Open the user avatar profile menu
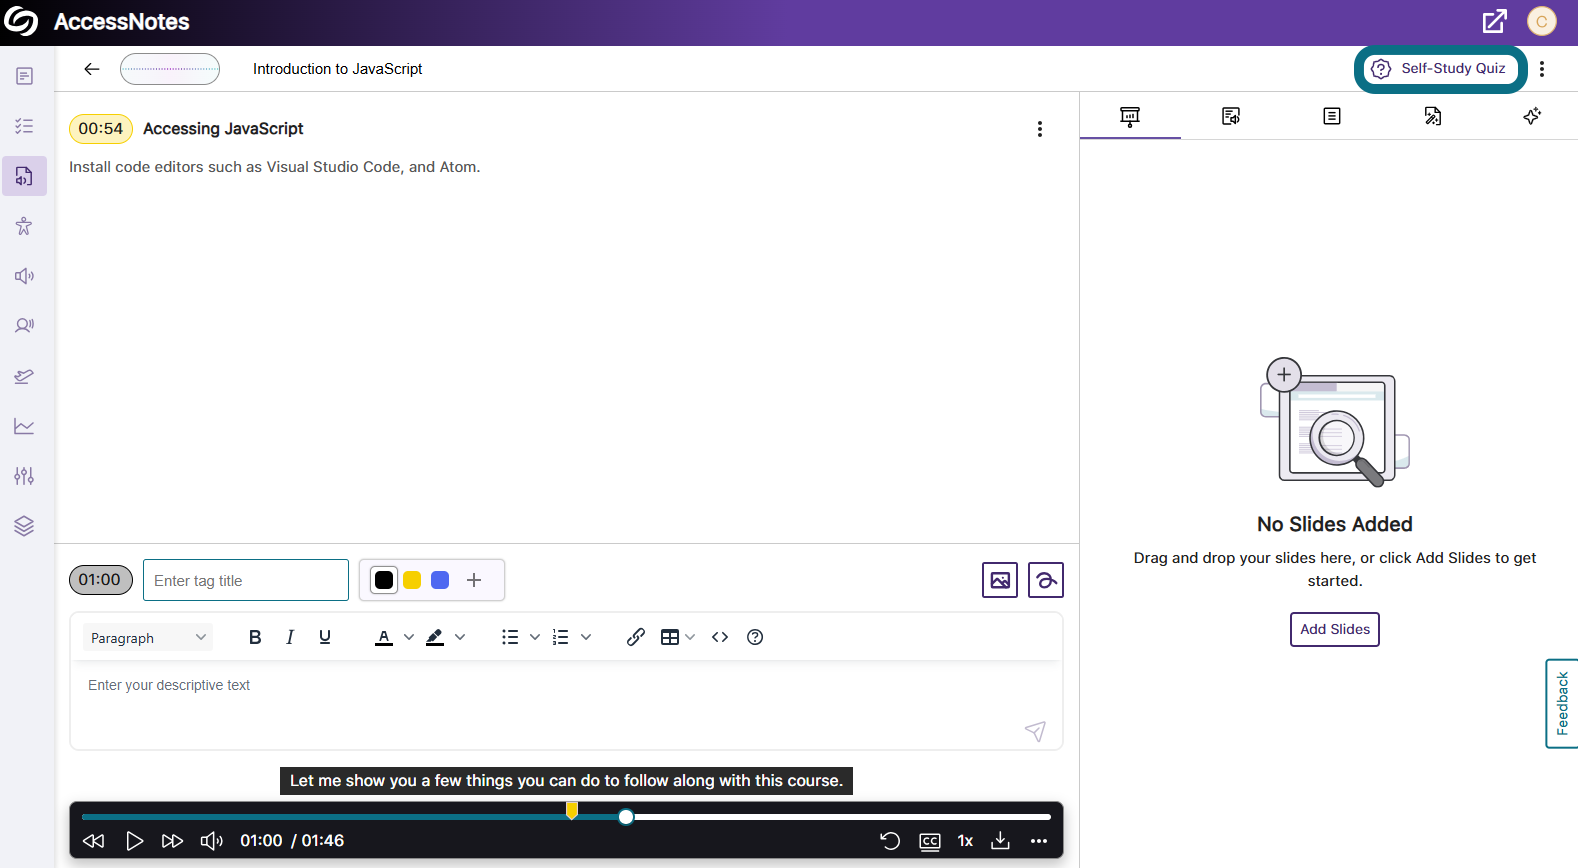 (x=1541, y=21)
